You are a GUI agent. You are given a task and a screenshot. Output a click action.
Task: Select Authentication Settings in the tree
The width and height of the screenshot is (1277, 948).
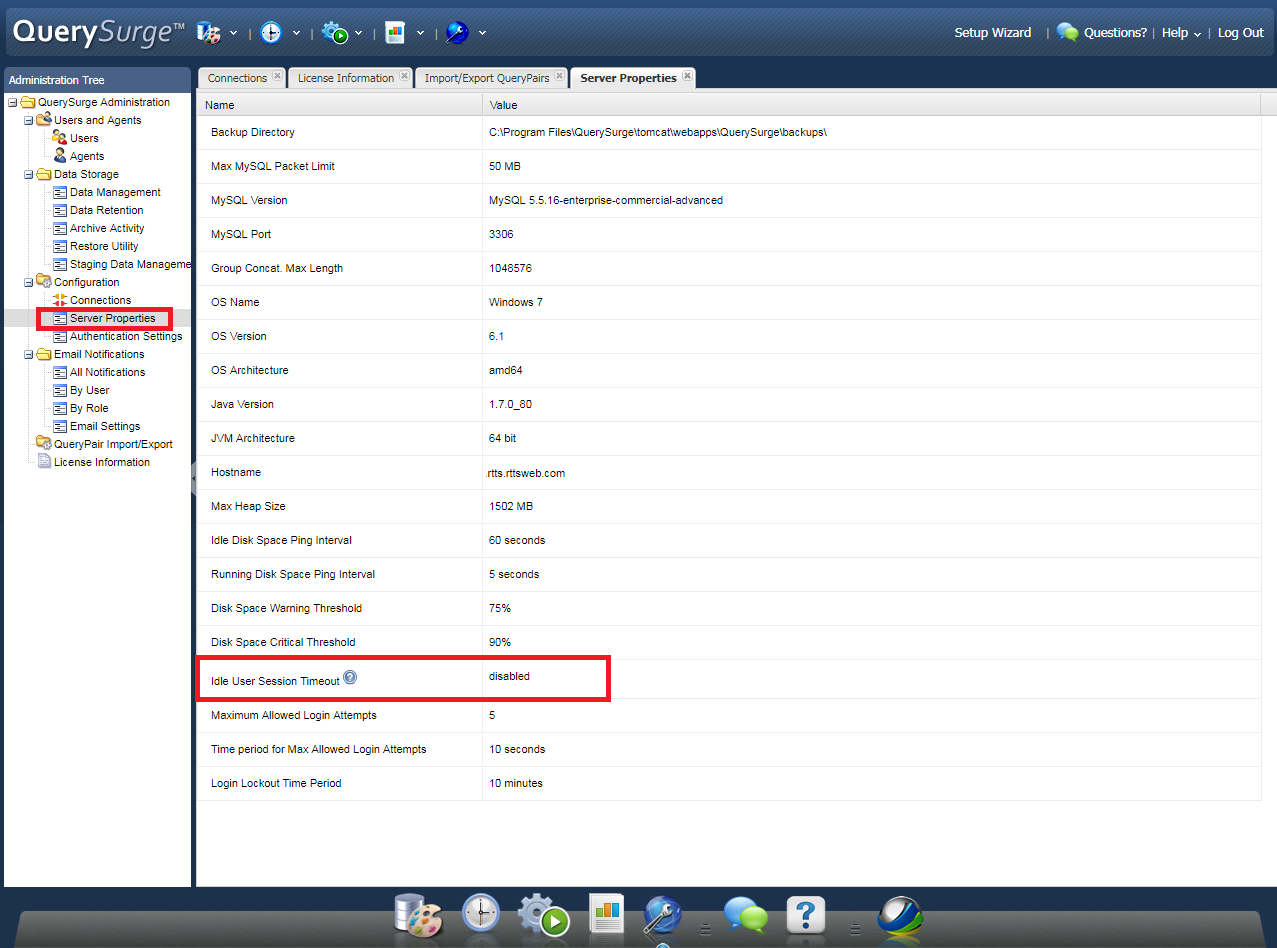126,337
